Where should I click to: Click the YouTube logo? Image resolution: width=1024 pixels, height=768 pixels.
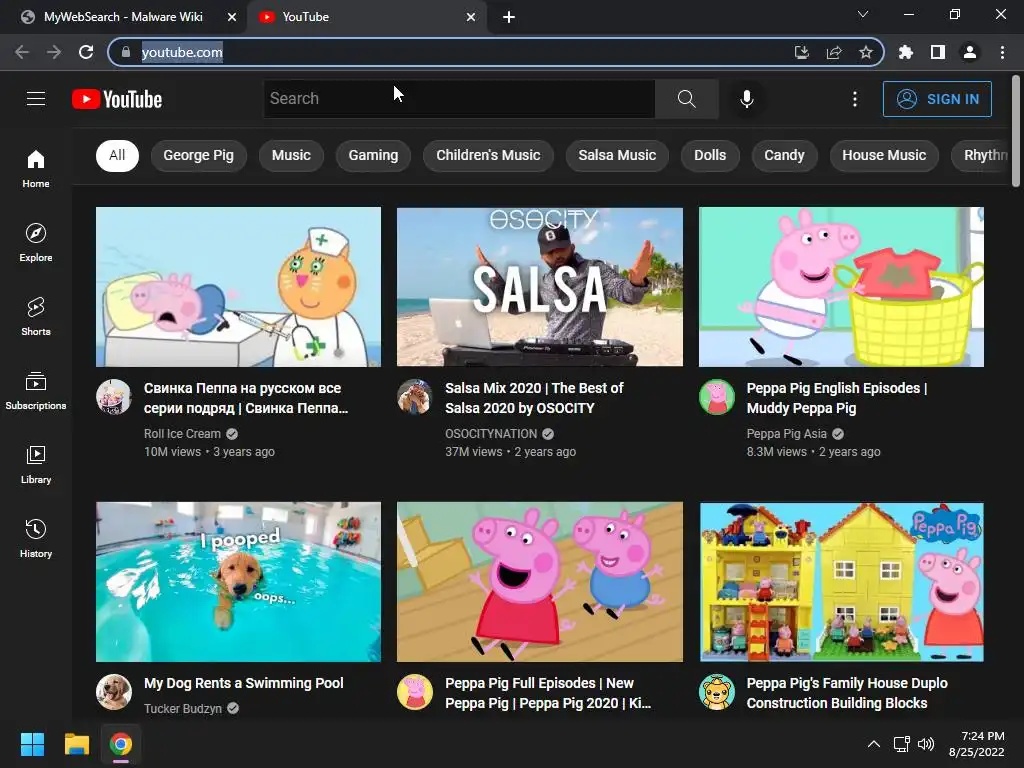(x=117, y=99)
